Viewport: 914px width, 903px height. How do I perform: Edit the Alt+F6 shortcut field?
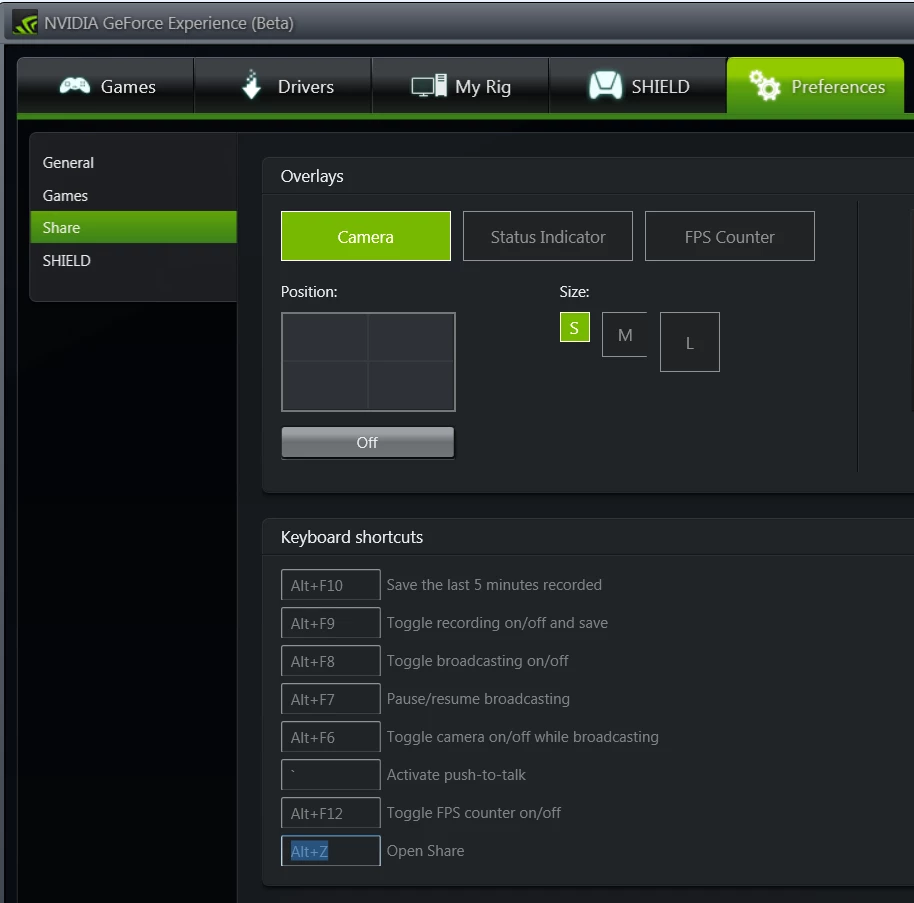331,737
